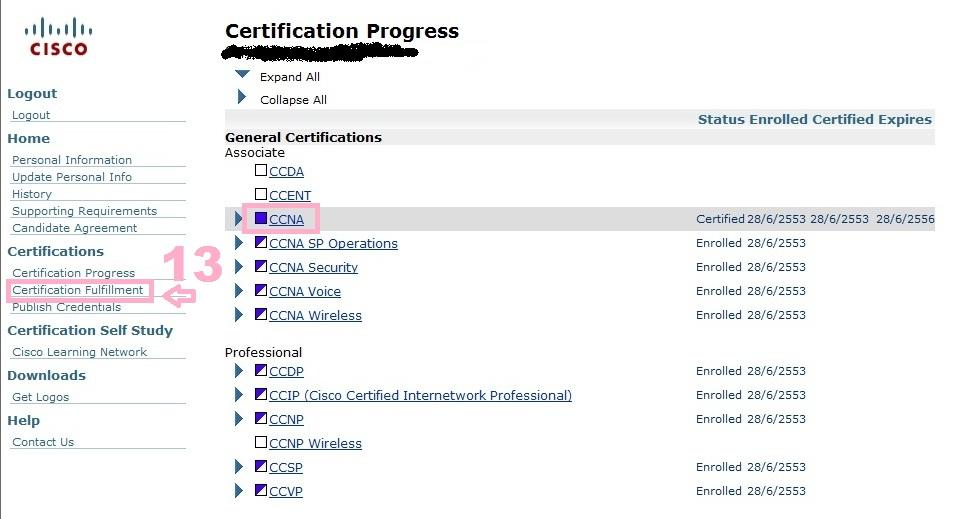Click the CCNA certified status square icon
This screenshot has height=519, width=976.
pyautogui.click(x=261, y=218)
